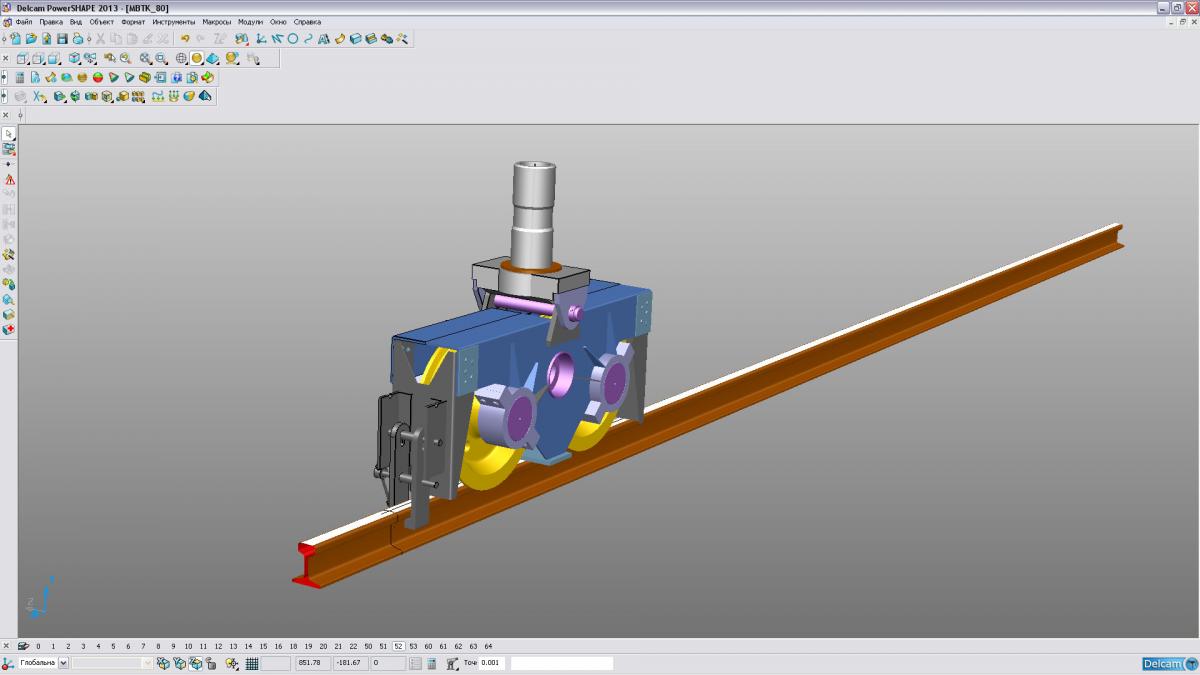This screenshot has height=675, width=1200.
Task: Toggle active level 52
Action: coord(398,646)
